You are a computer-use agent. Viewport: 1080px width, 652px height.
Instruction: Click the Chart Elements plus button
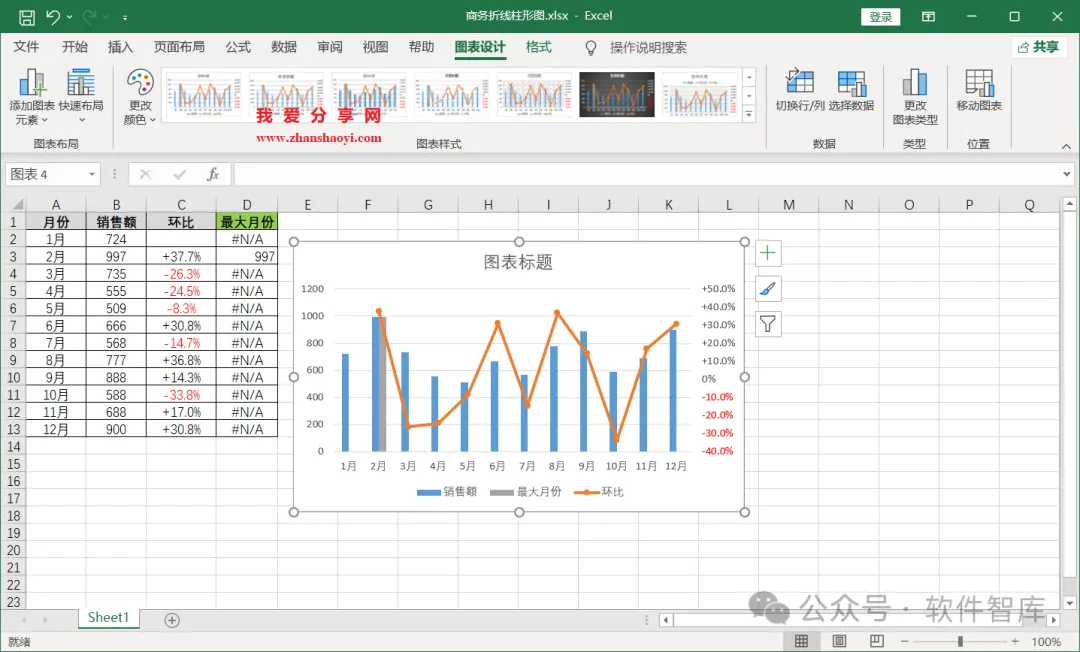click(x=768, y=253)
